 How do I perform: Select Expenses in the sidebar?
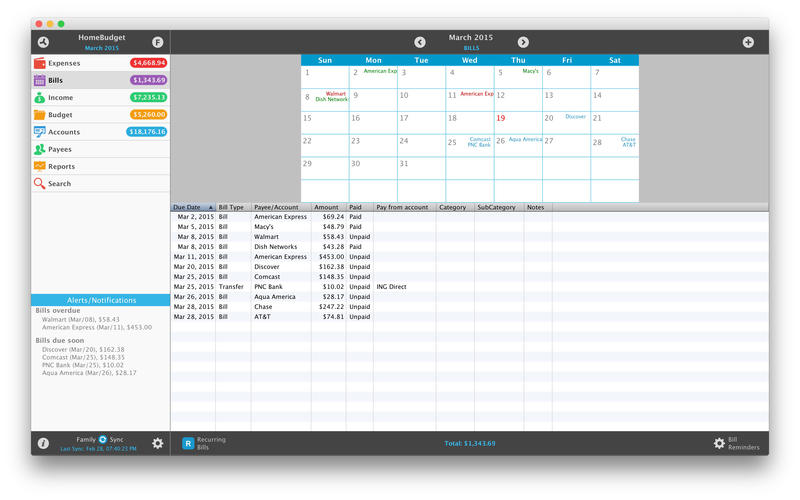pos(64,63)
